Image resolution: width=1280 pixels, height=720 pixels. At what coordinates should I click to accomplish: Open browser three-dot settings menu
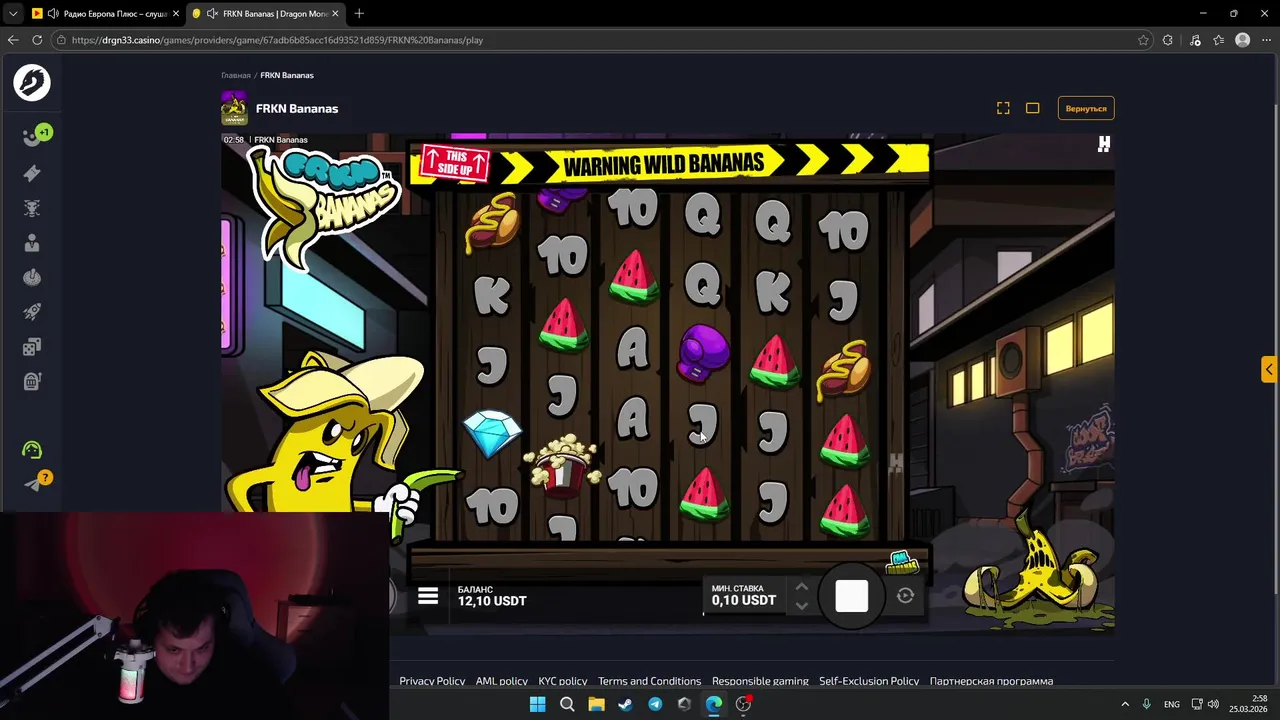click(x=1267, y=40)
